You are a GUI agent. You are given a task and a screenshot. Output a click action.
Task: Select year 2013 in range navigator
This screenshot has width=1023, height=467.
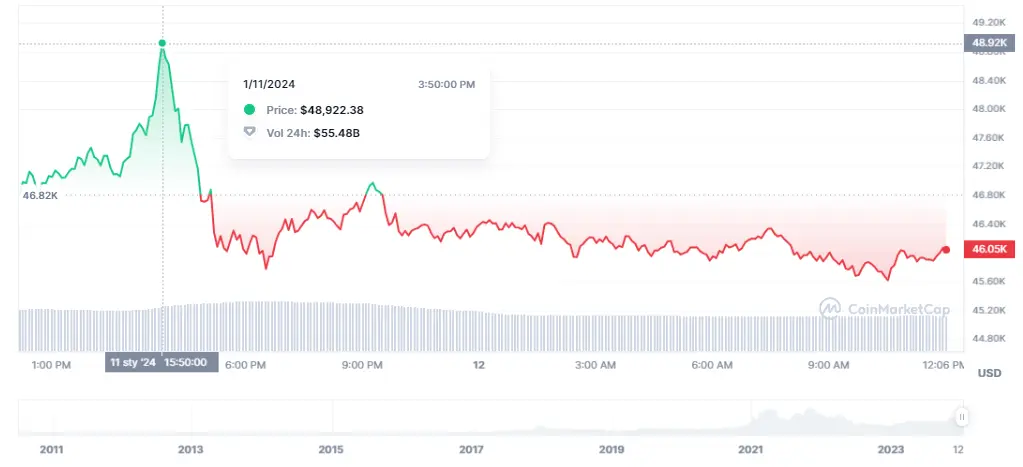tap(190, 449)
